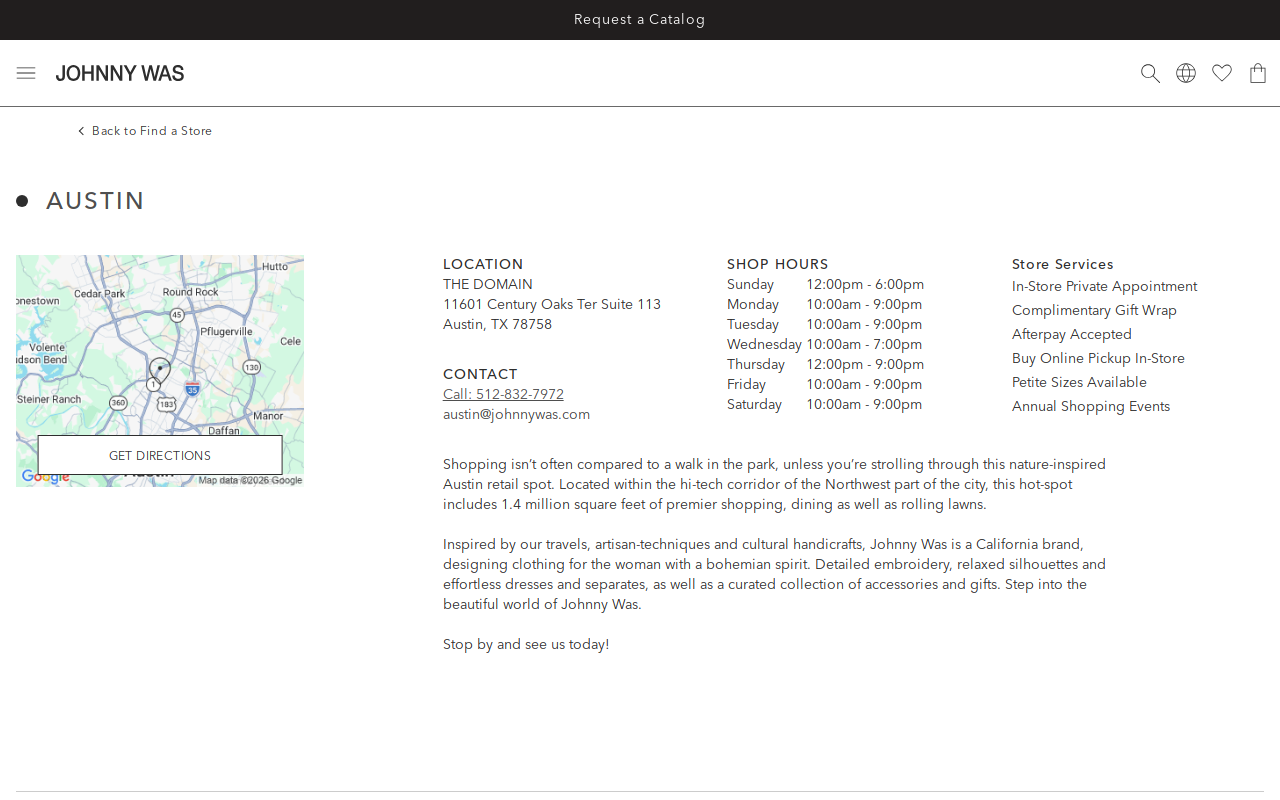
Task: Call the store at 512-832-7972
Action: (503, 395)
